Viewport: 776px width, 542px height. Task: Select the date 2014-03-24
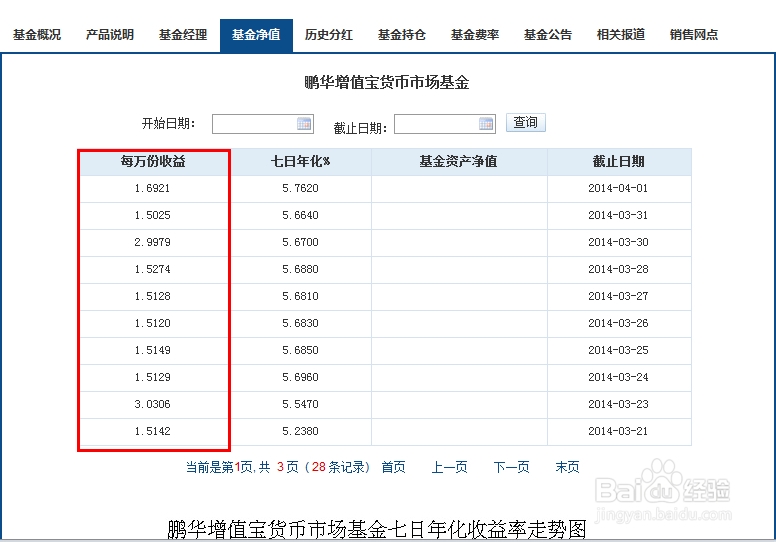pos(618,377)
